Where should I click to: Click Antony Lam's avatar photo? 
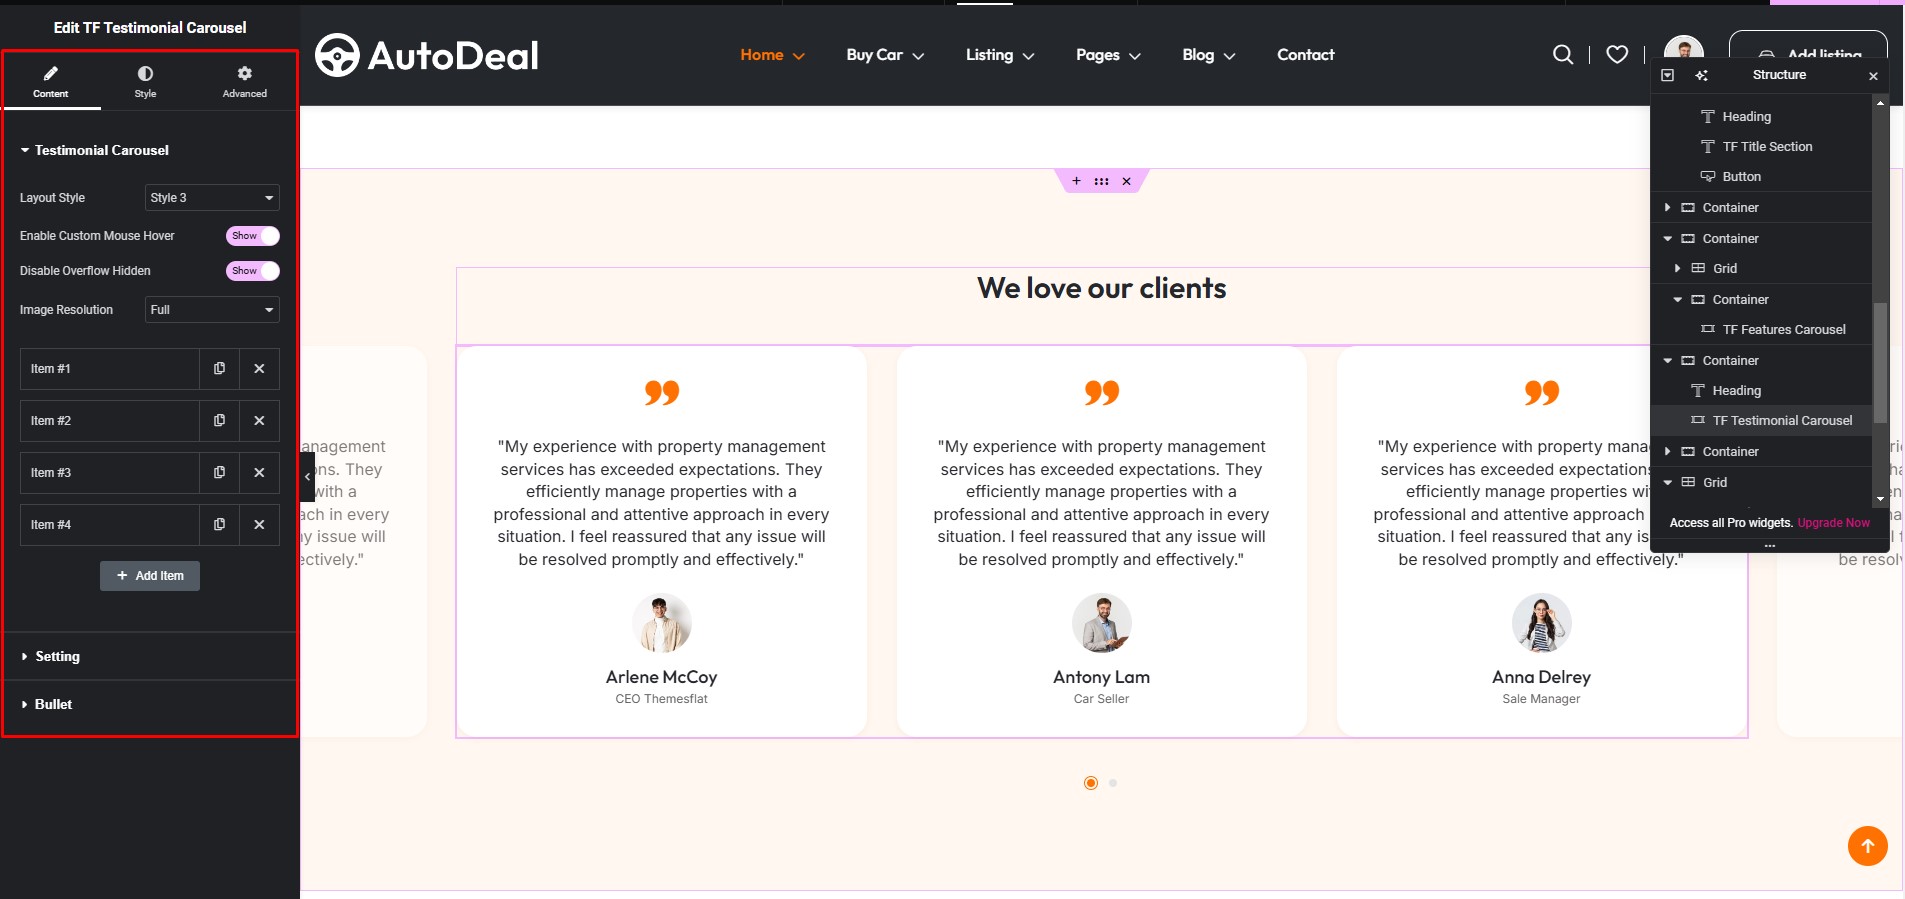point(1101,623)
